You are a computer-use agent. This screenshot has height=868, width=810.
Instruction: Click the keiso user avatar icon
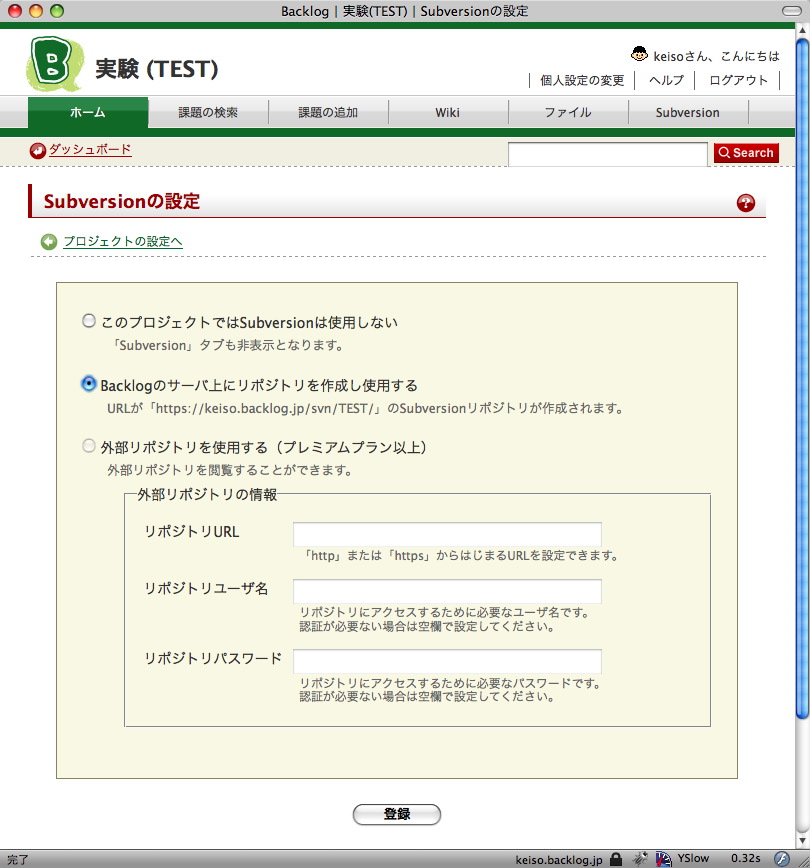[x=640, y=55]
